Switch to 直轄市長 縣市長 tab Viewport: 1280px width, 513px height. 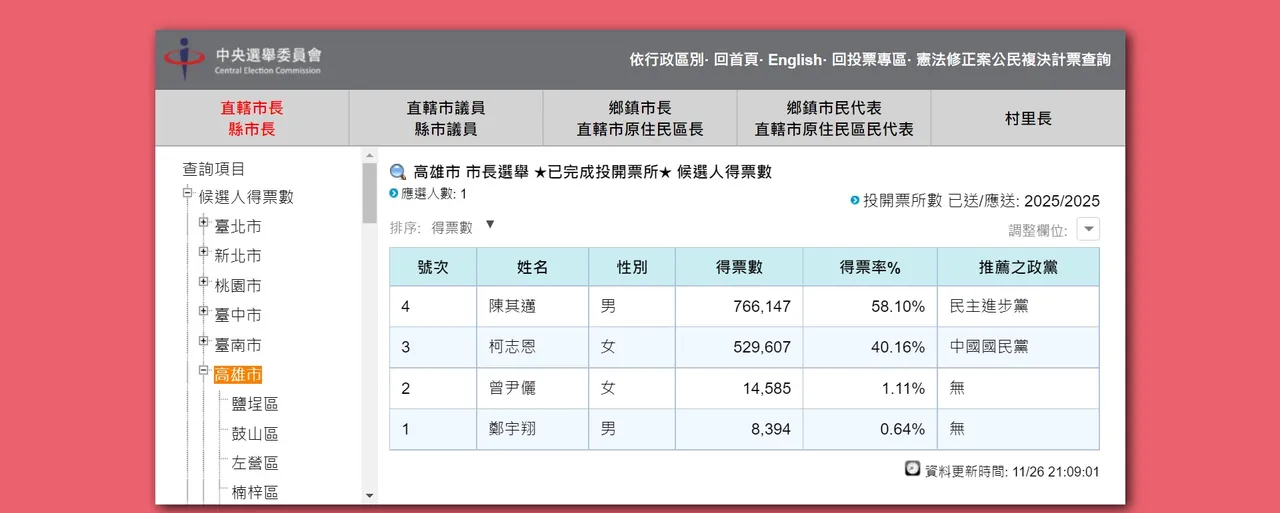(251, 118)
